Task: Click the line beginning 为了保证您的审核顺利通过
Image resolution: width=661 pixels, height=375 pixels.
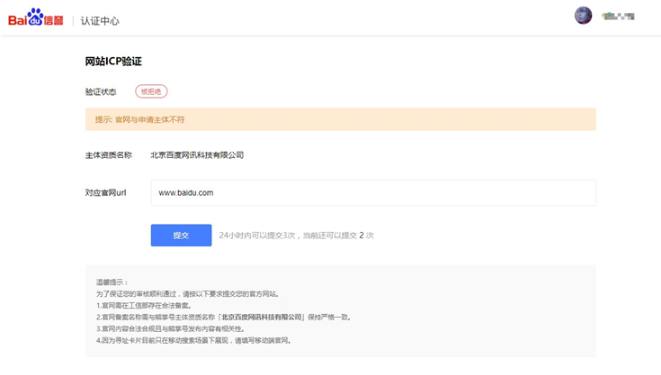Action: [x=188, y=294]
